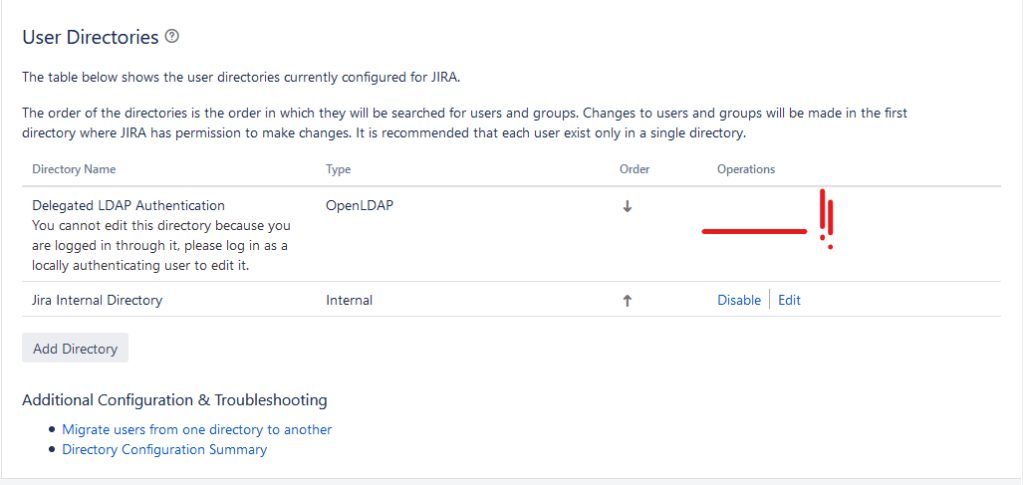1023x485 pixels.
Task: Move Delegated LDAP Authentication down in order
Action: (x=627, y=206)
